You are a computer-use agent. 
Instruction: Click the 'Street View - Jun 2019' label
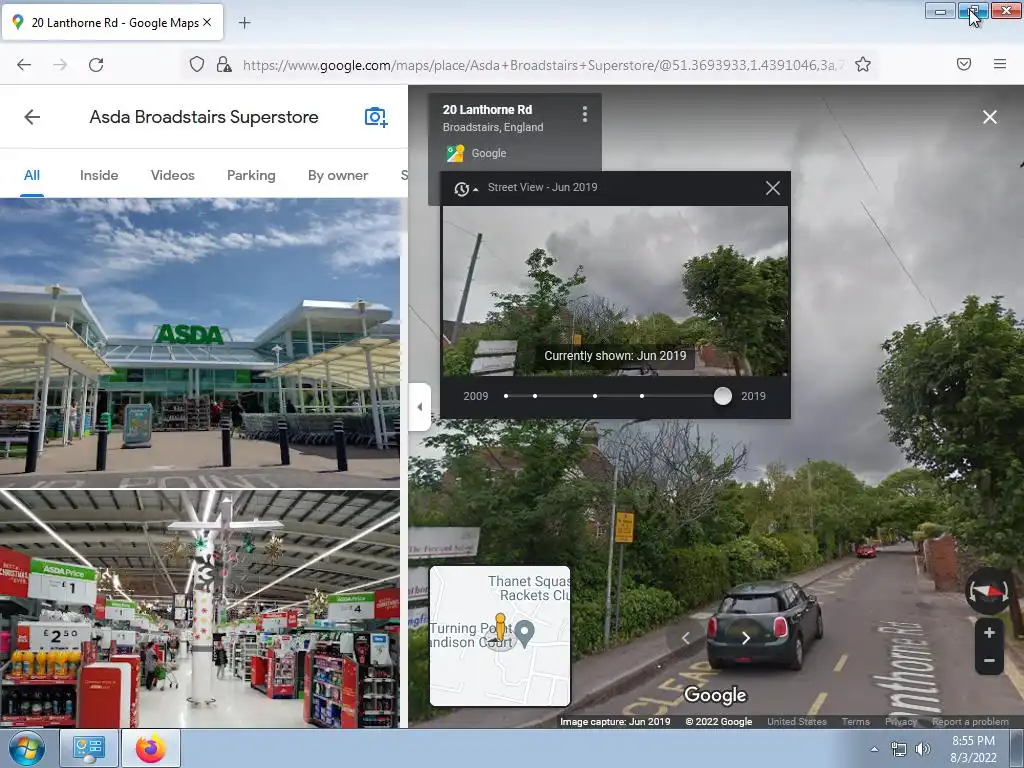542,187
